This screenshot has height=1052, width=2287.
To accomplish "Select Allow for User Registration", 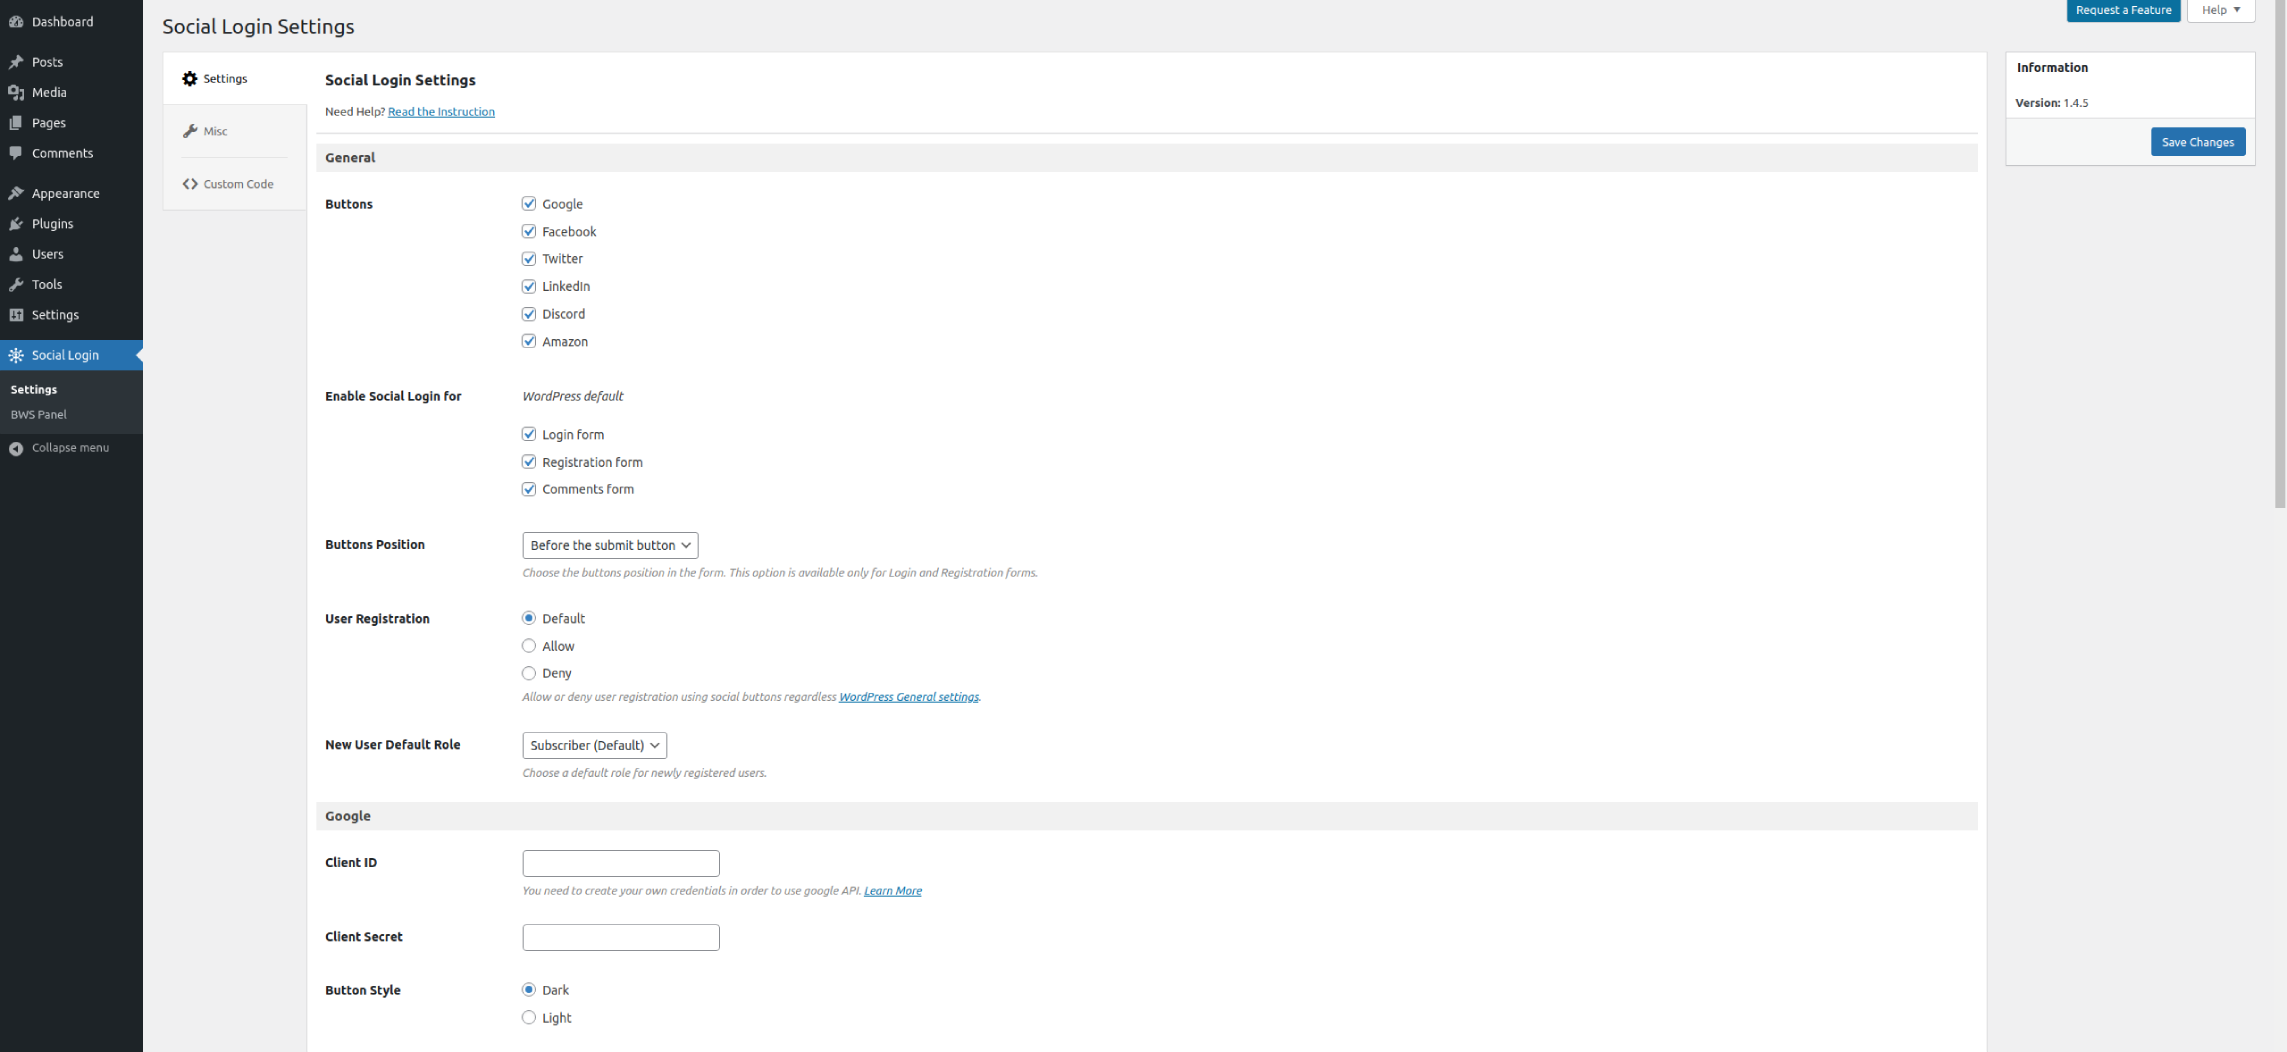I will pyautogui.click(x=529, y=646).
